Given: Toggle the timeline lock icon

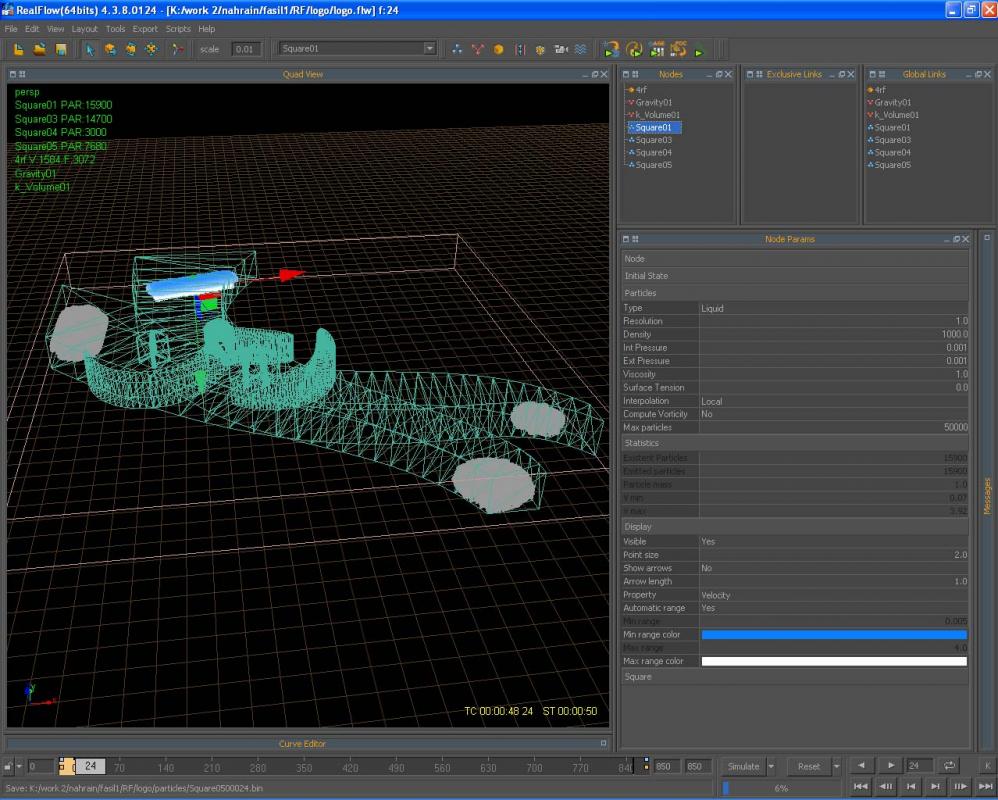Looking at the screenshot, I should (9, 767).
